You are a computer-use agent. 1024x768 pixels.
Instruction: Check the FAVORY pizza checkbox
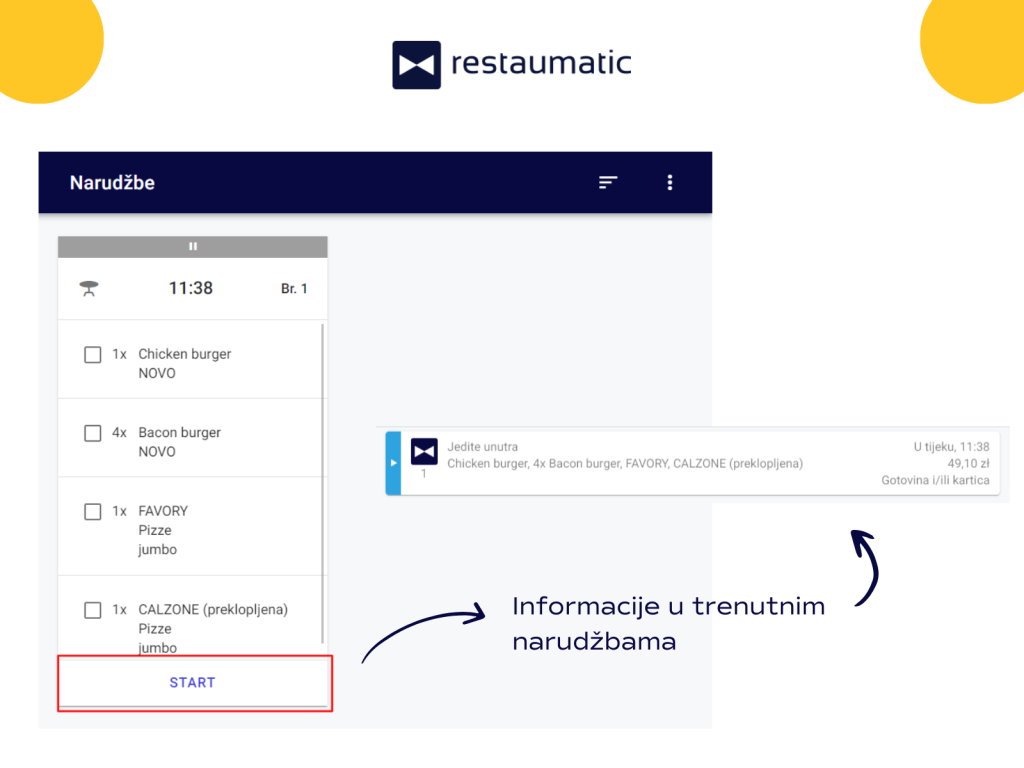[x=93, y=511]
